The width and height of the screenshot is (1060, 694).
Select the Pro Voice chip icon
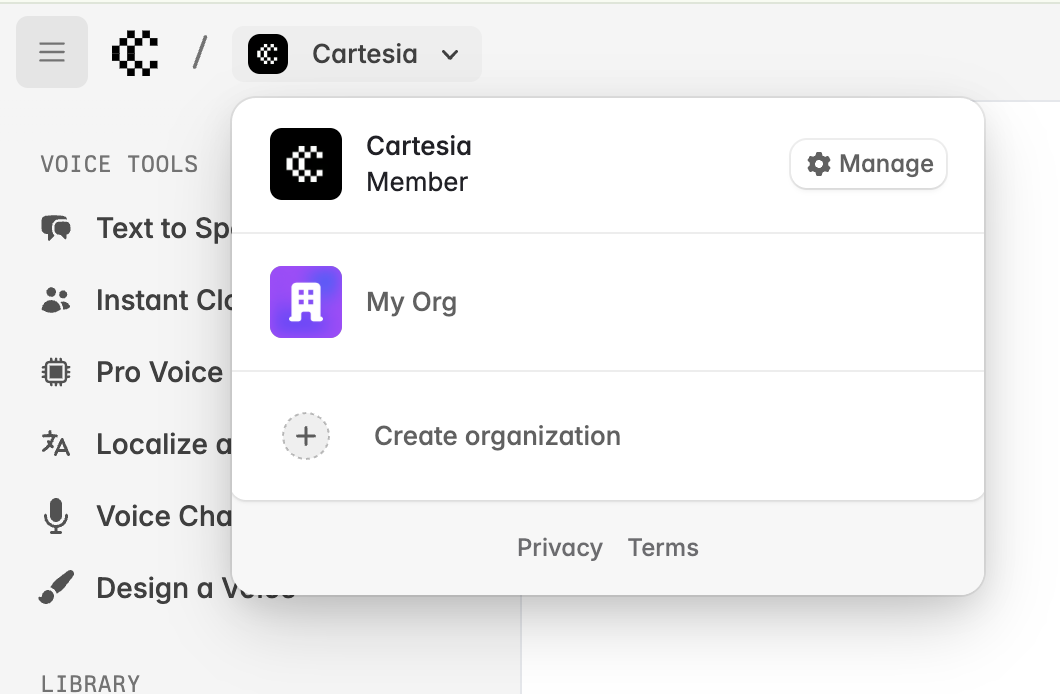(56, 372)
